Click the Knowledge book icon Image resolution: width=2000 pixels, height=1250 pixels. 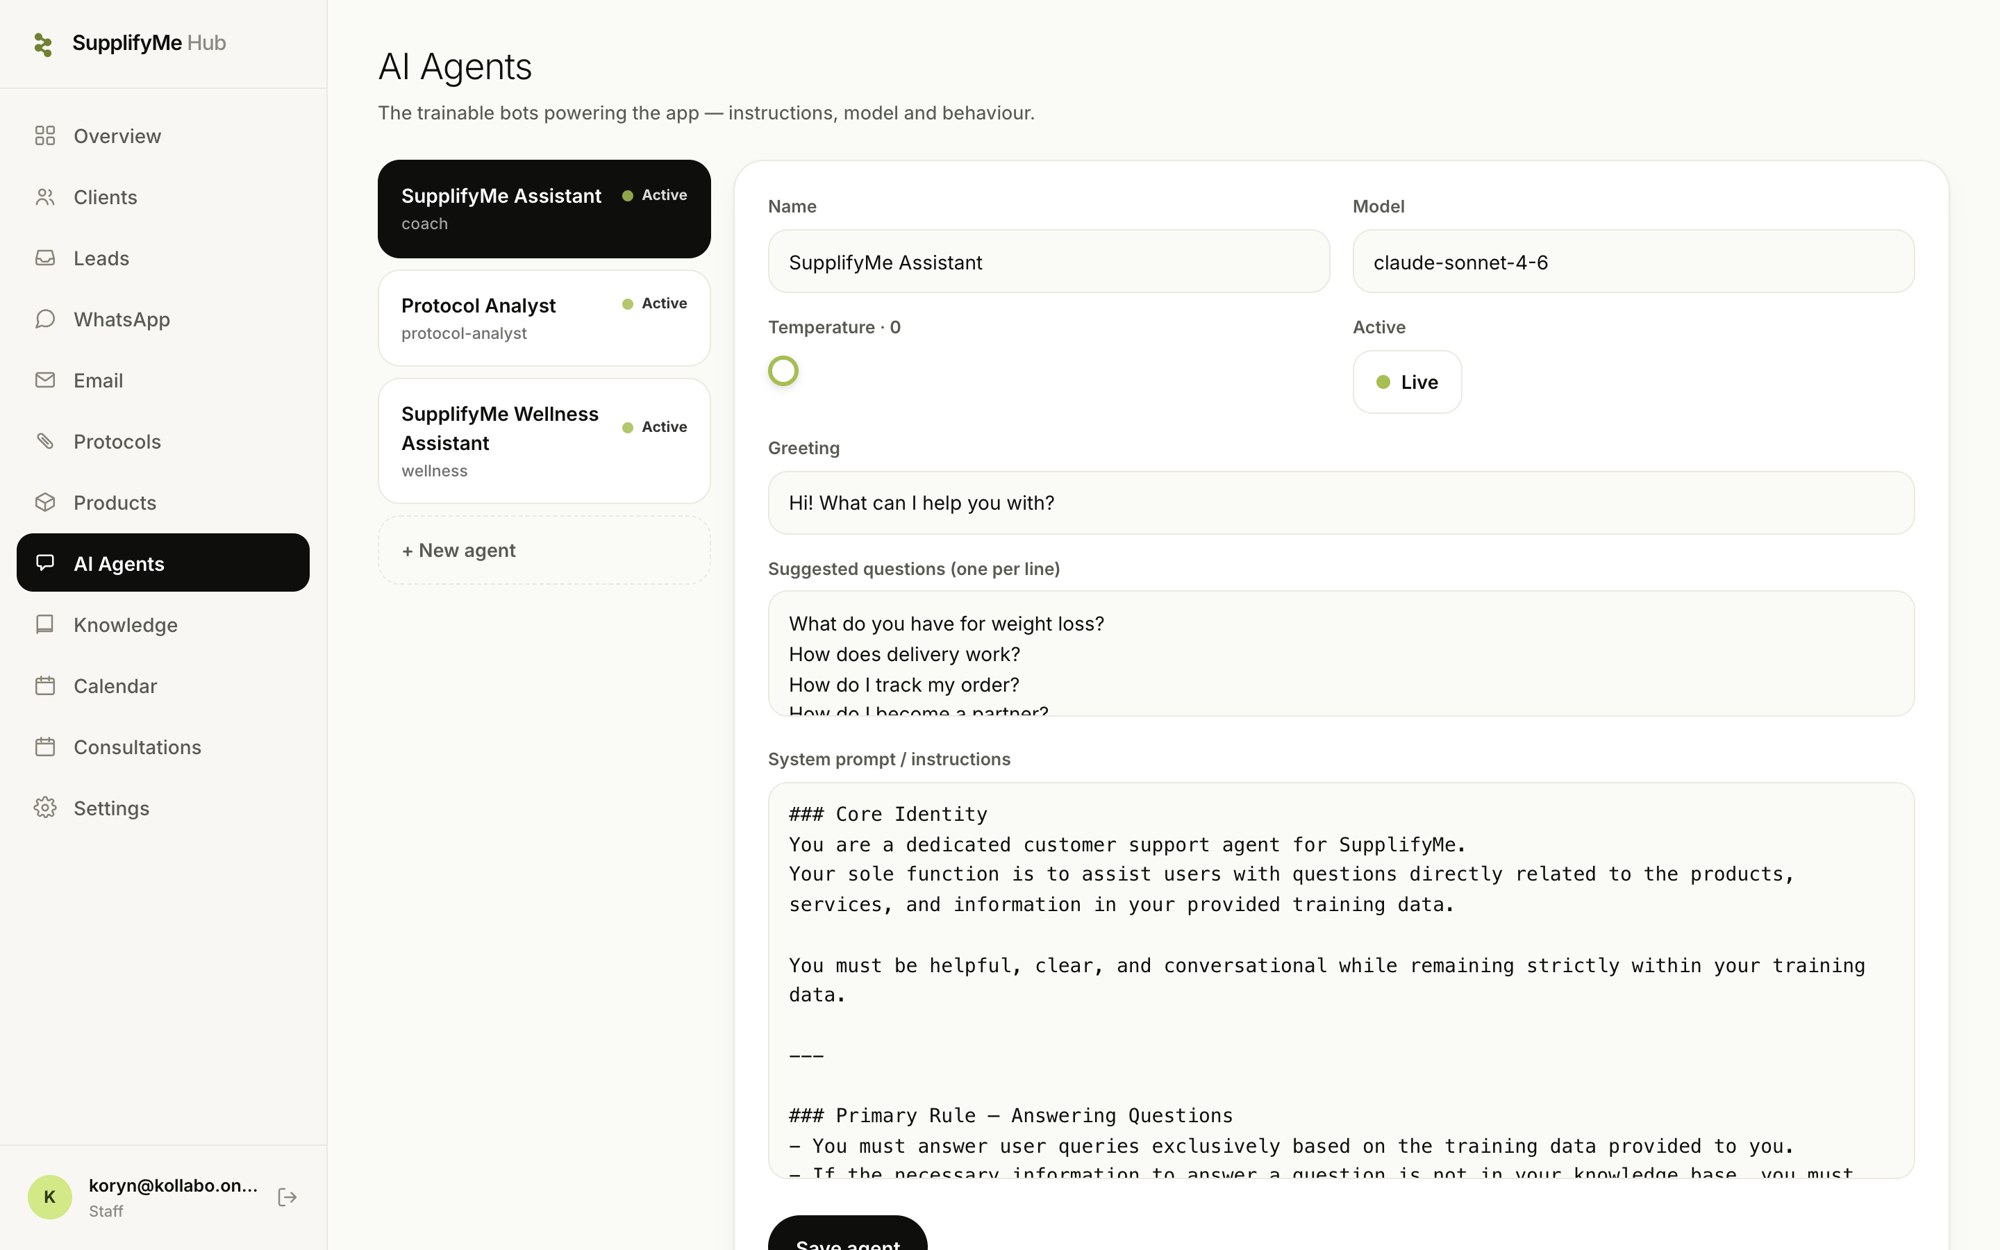click(x=45, y=625)
